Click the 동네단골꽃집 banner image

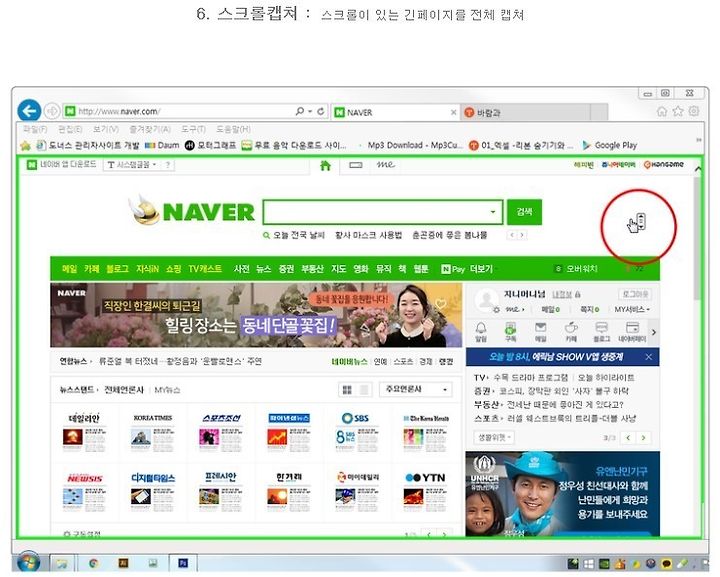[256, 315]
